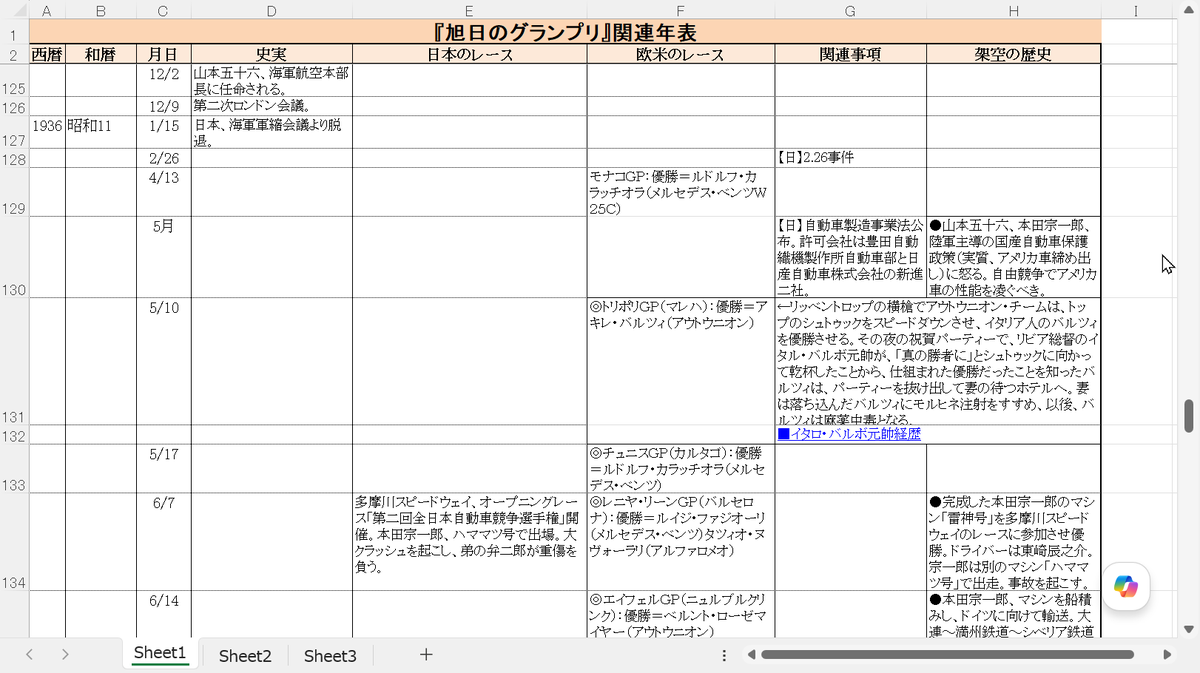Select row 130 header

14,257
